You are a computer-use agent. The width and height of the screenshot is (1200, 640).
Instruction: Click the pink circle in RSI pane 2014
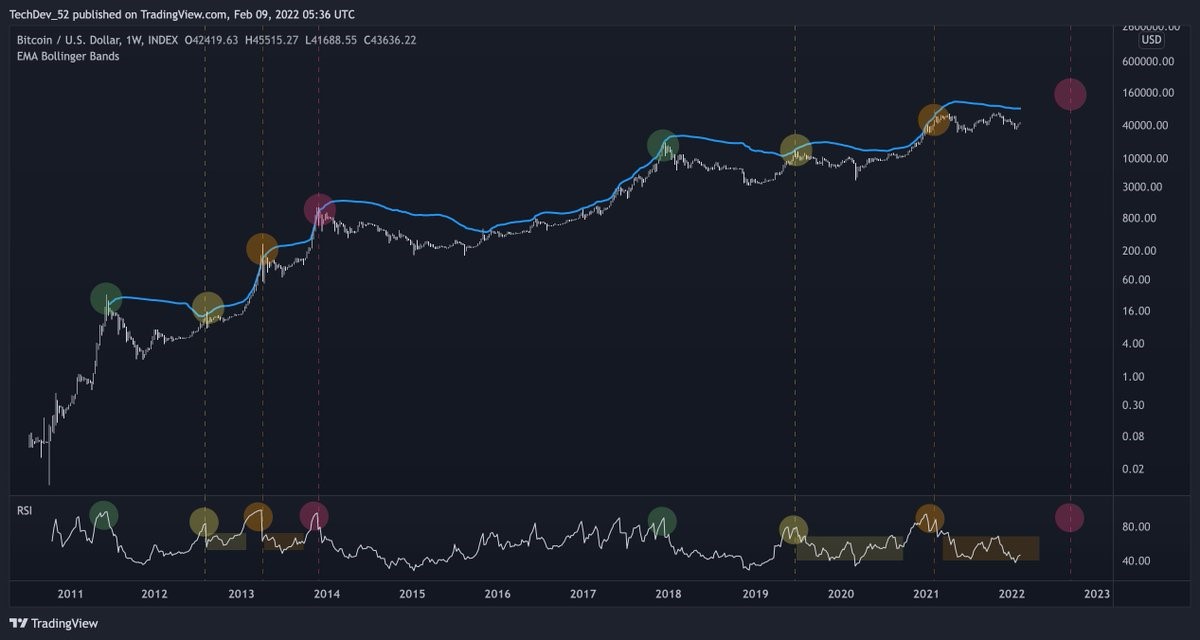[314, 517]
